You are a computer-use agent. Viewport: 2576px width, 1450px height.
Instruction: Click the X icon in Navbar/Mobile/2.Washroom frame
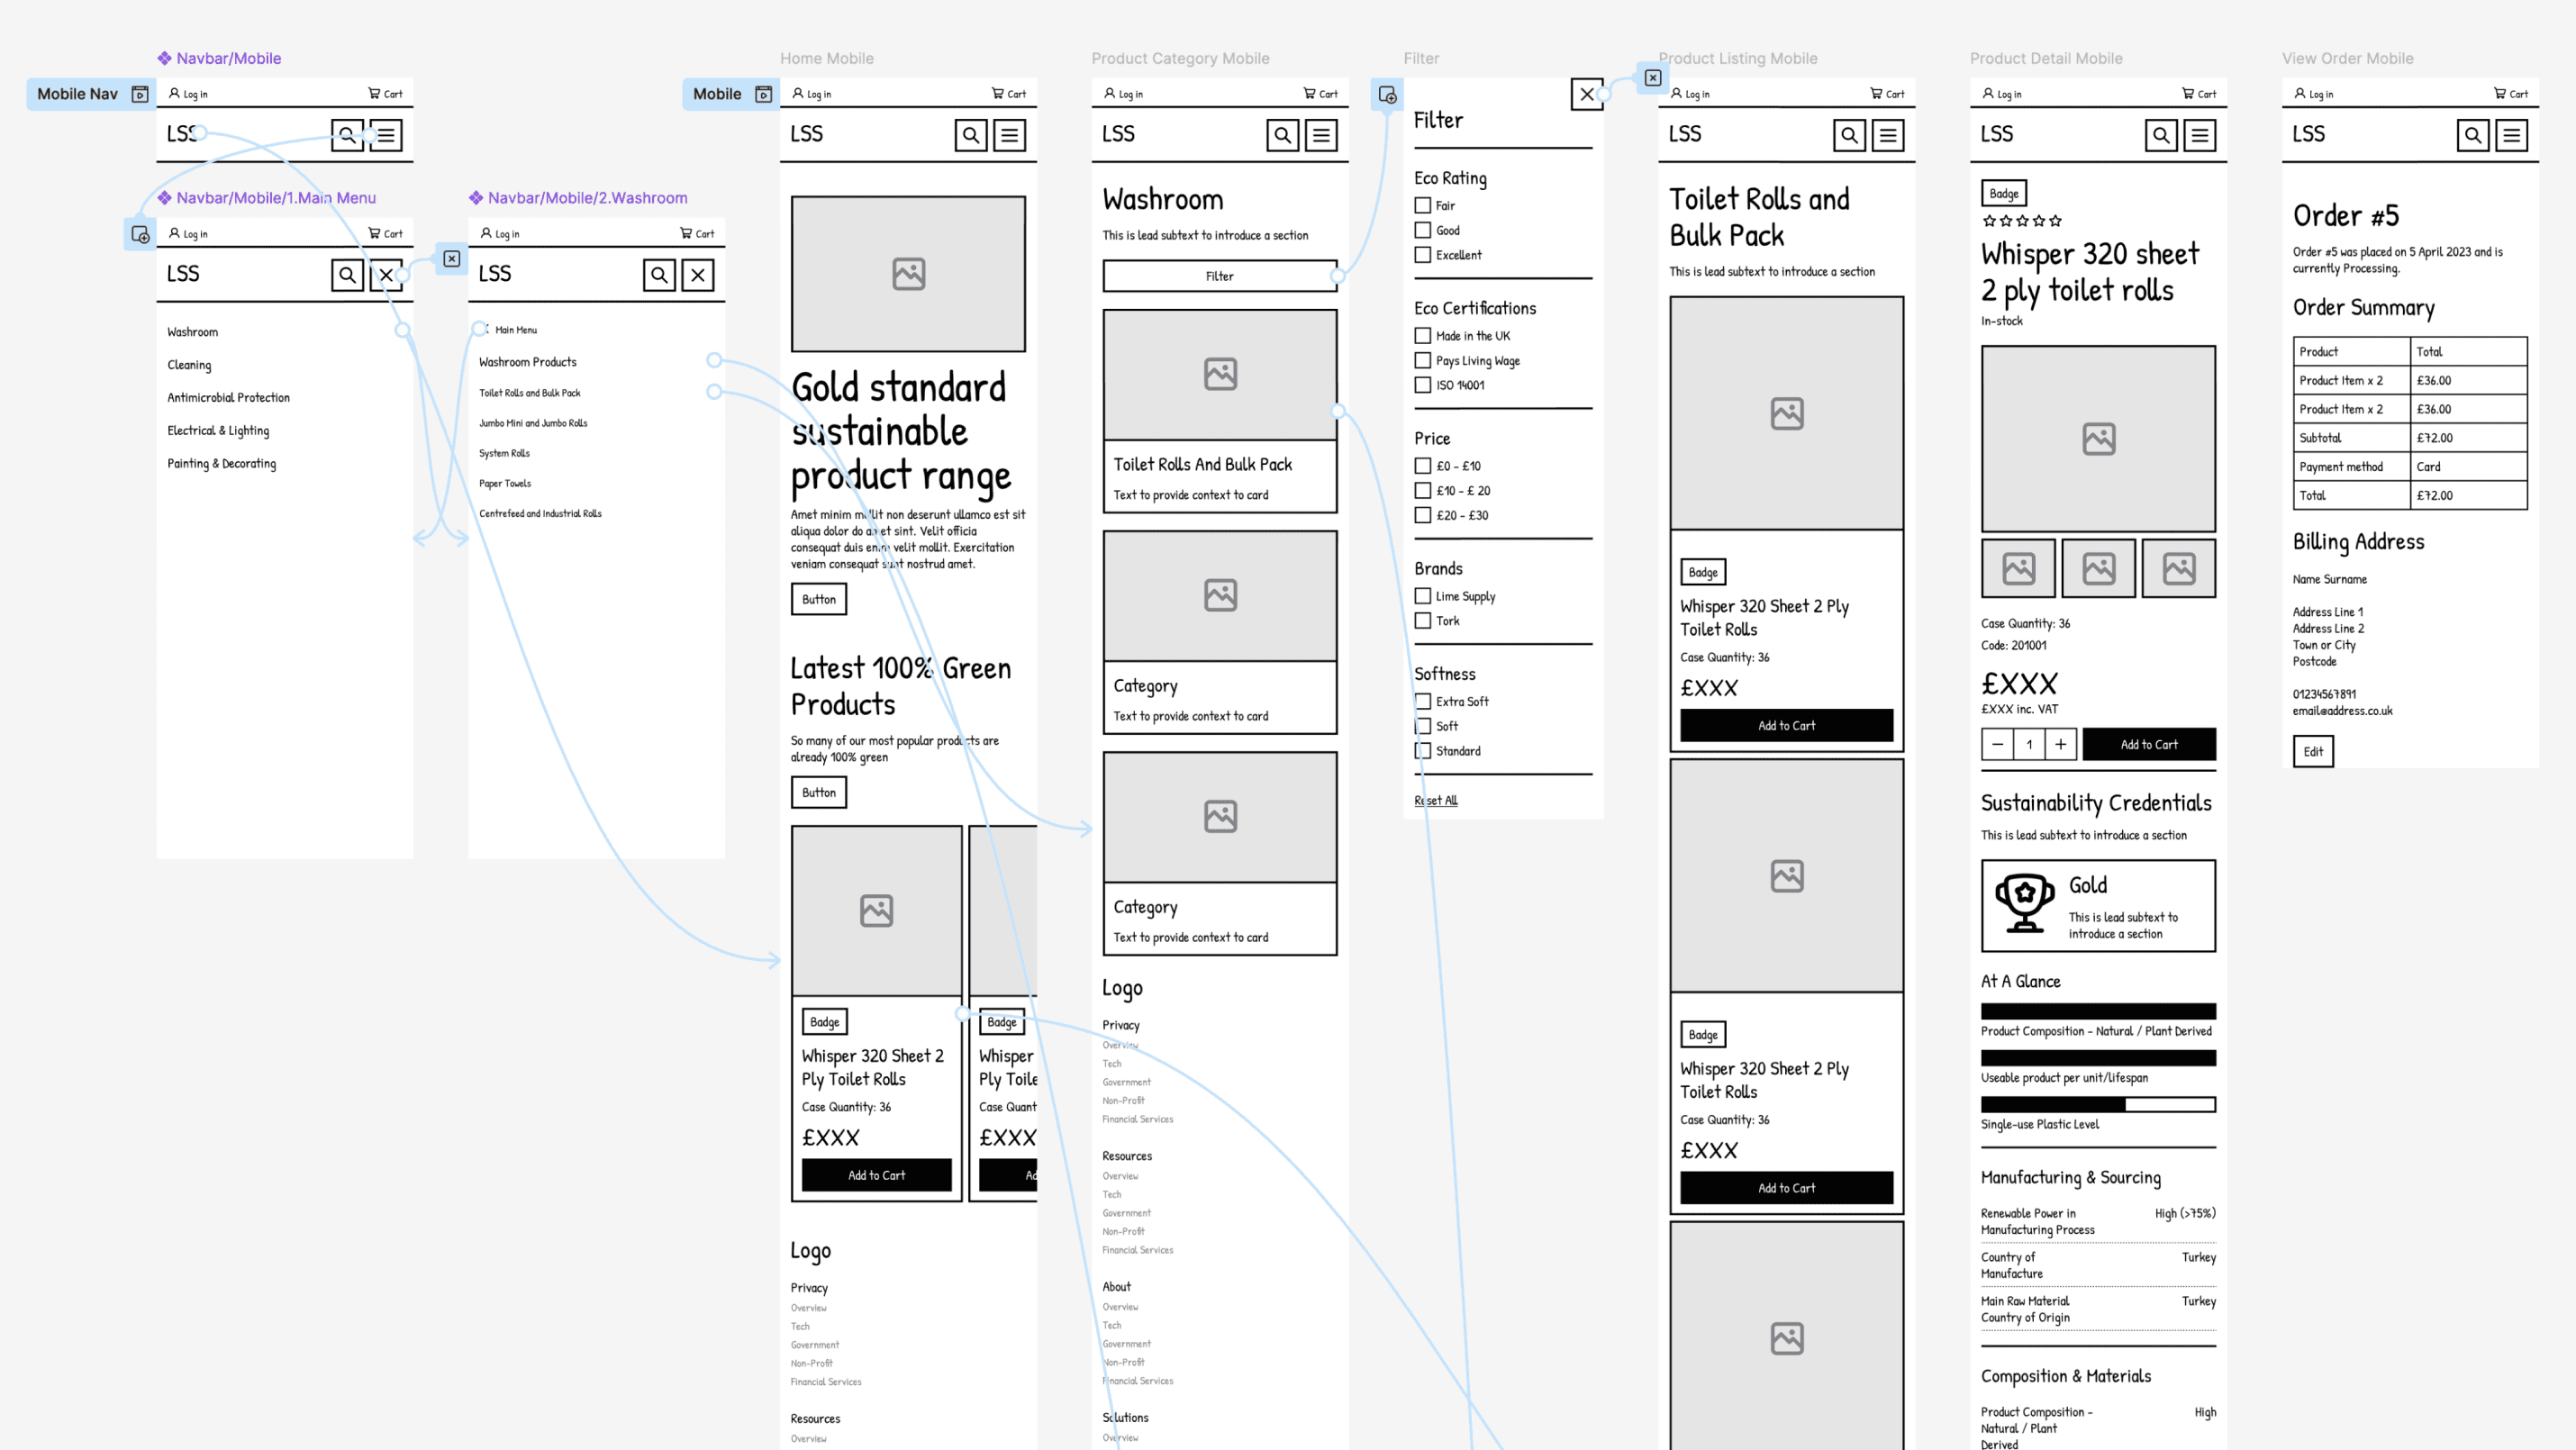click(698, 275)
